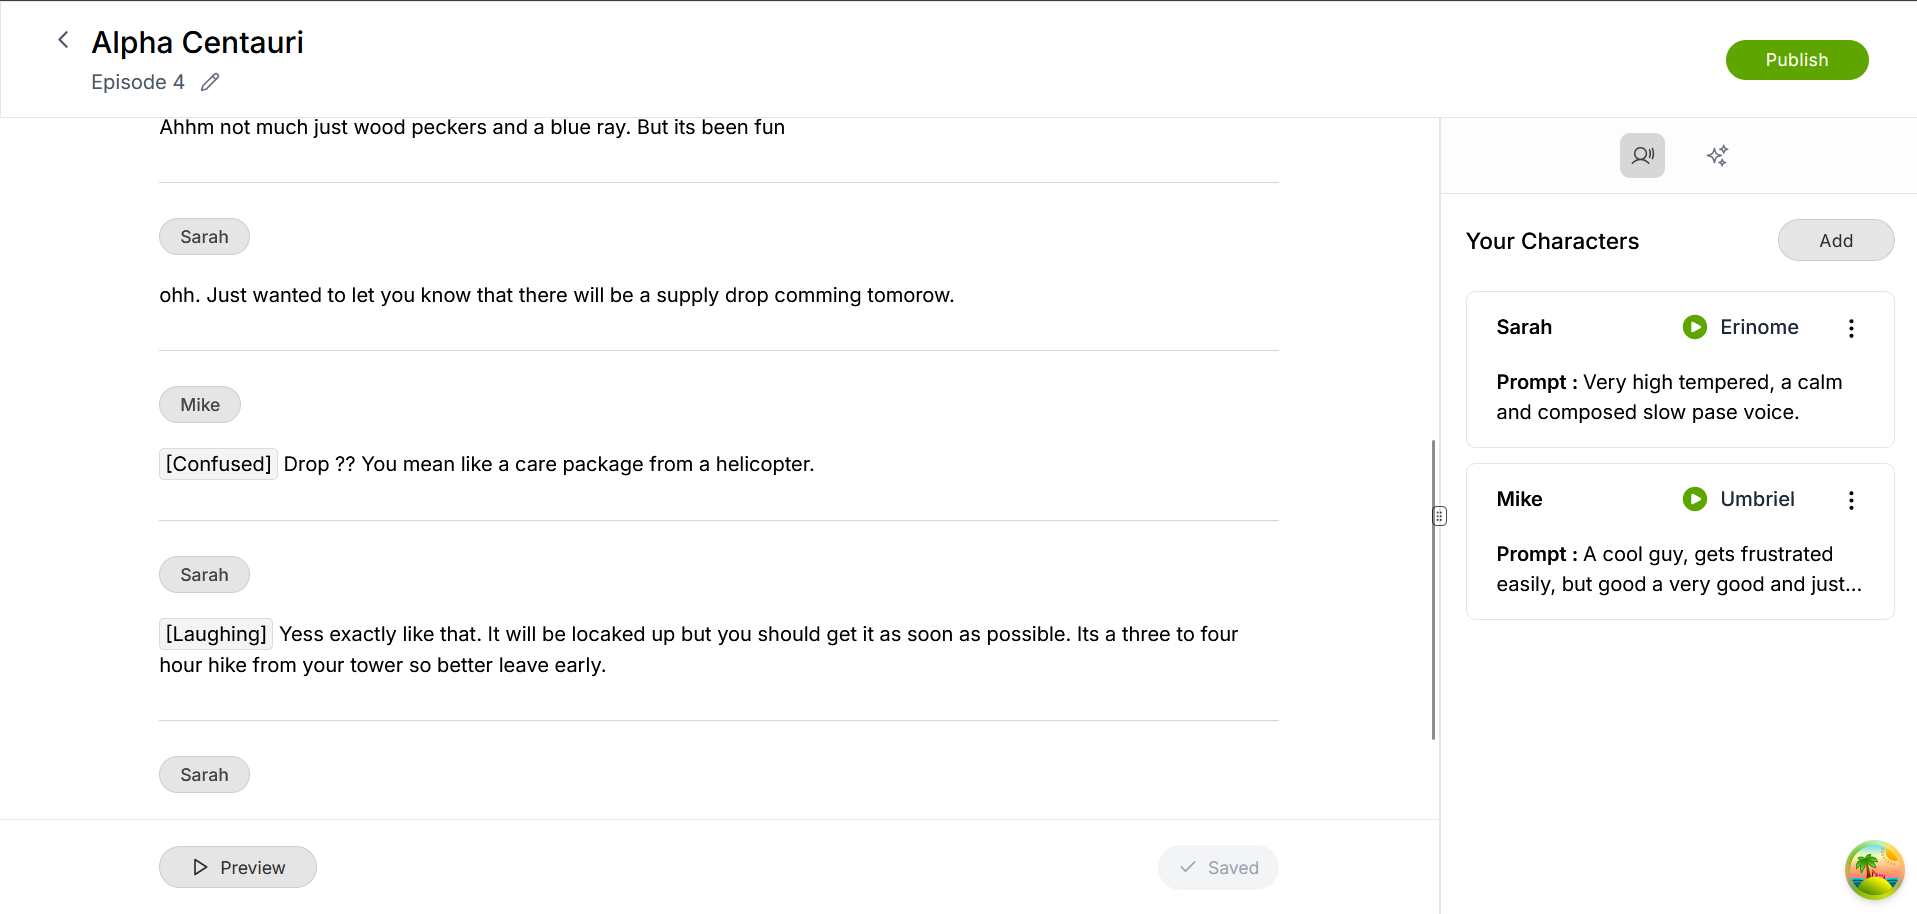Play Sarah's Erinome voice sample
The image size is (1917, 914).
point(1694,327)
